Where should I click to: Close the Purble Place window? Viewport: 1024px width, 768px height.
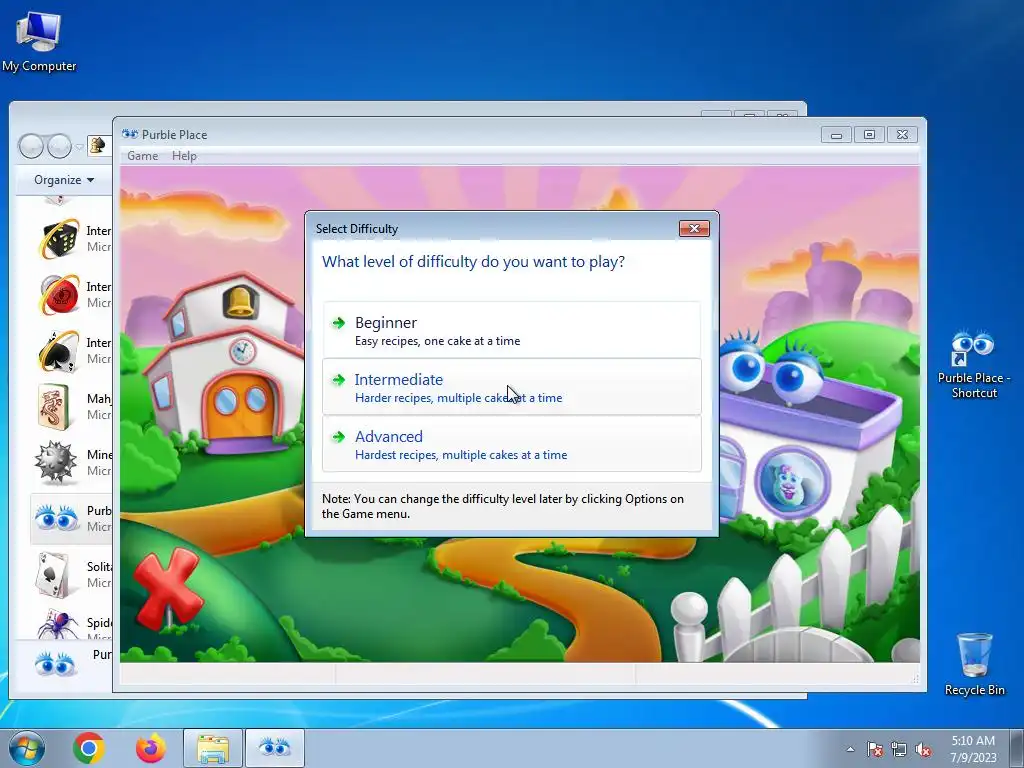pyautogui.click(x=903, y=135)
